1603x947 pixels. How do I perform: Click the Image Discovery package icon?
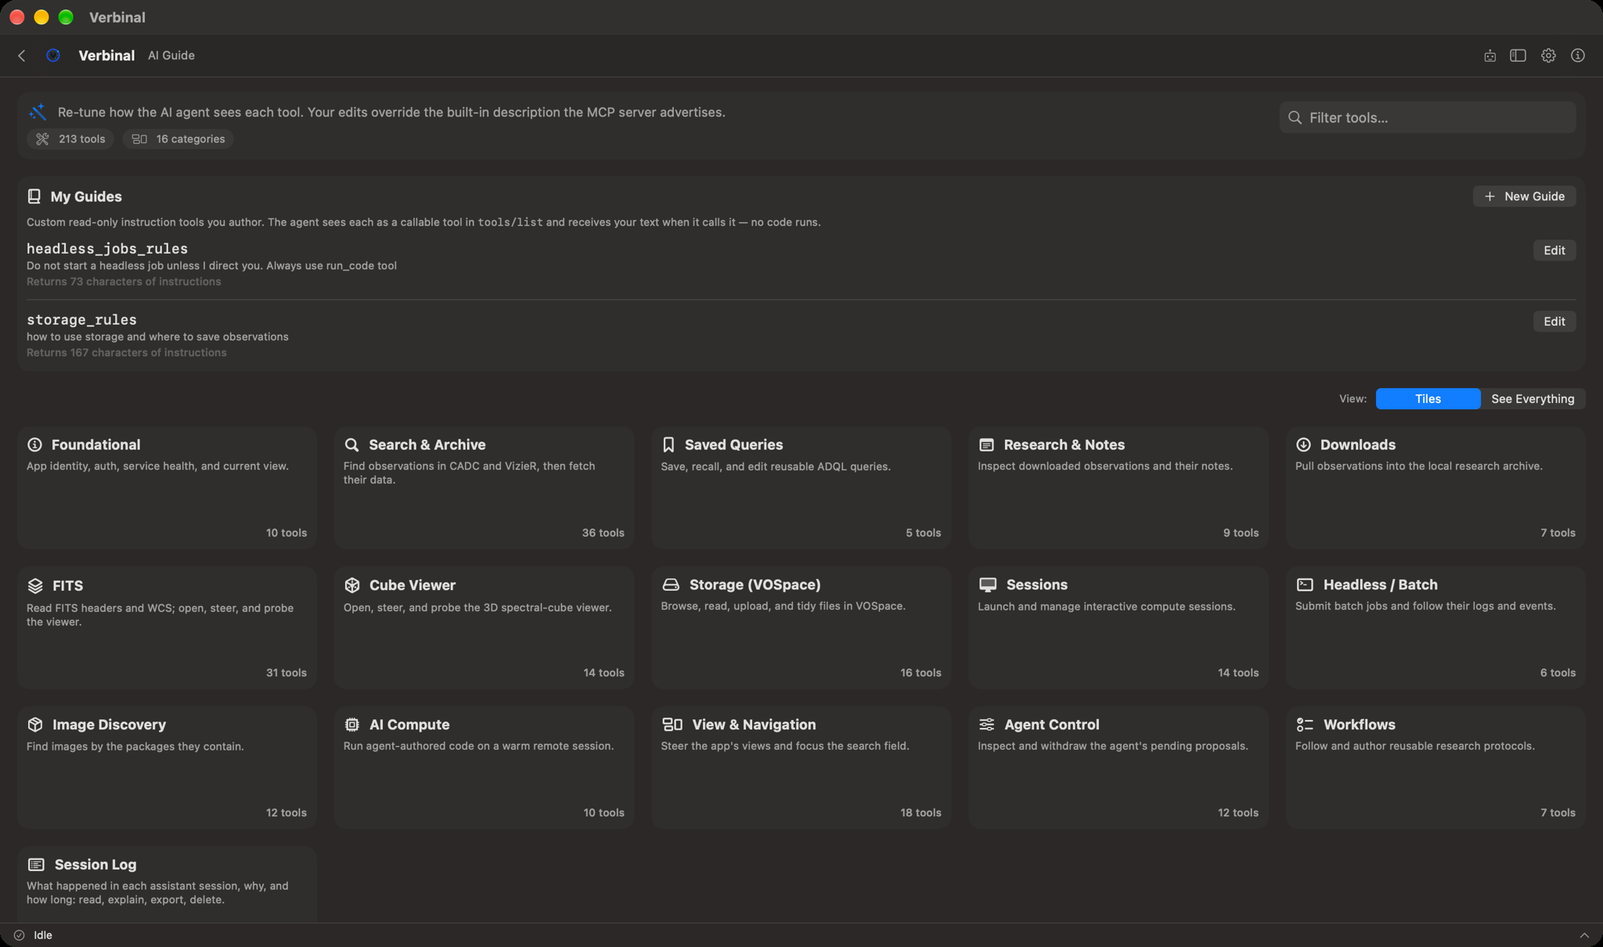click(35, 725)
